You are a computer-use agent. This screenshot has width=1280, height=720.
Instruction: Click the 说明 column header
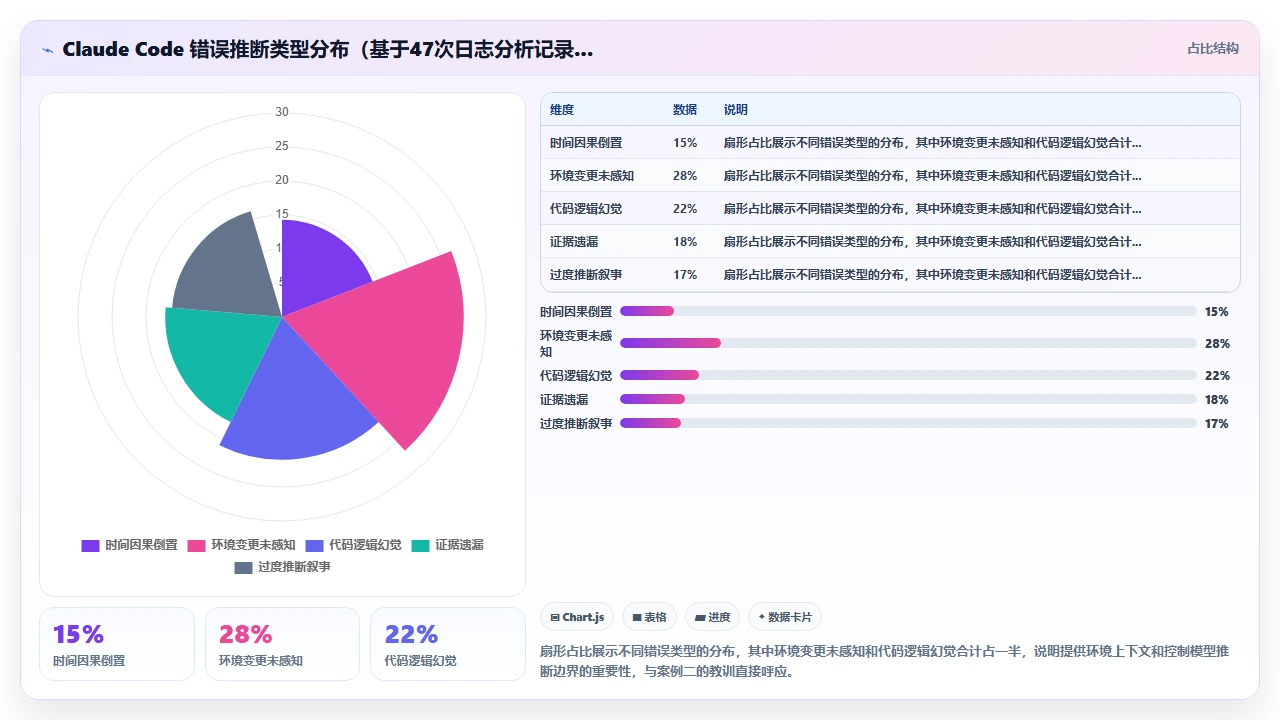pos(736,110)
